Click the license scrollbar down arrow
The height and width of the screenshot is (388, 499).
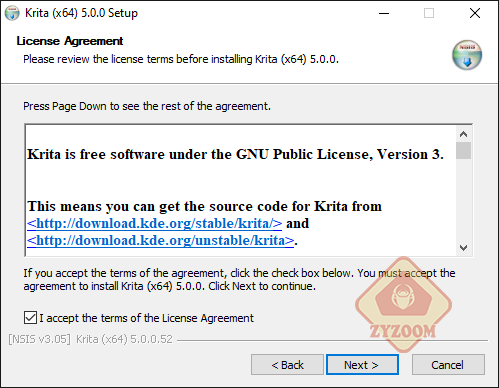coord(463,248)
